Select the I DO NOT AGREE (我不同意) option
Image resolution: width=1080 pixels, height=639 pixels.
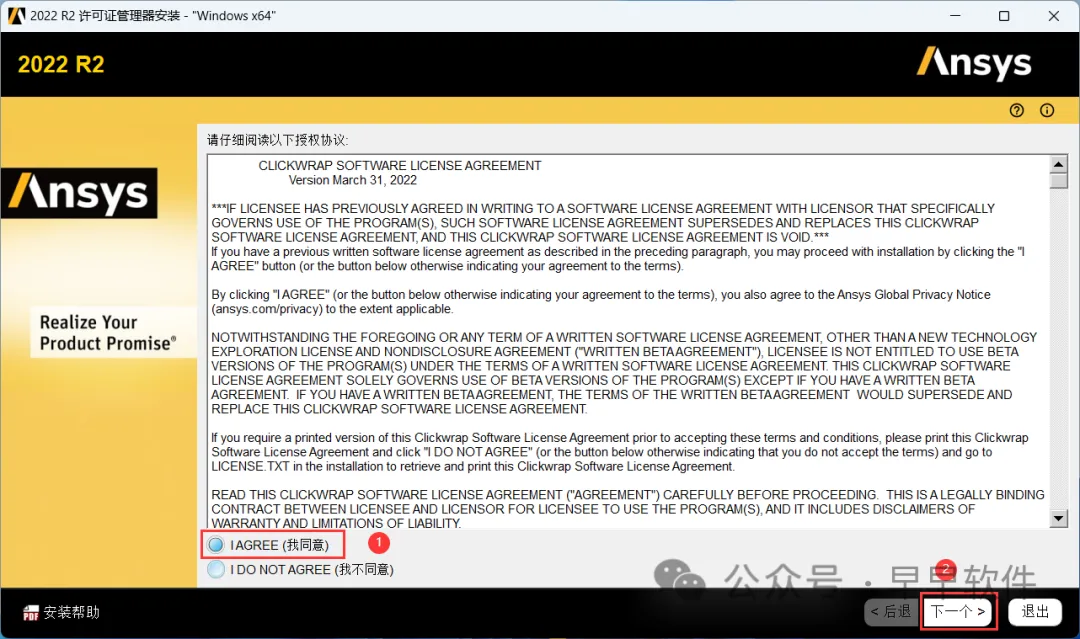pyautogui.click(x=216, y=569)
